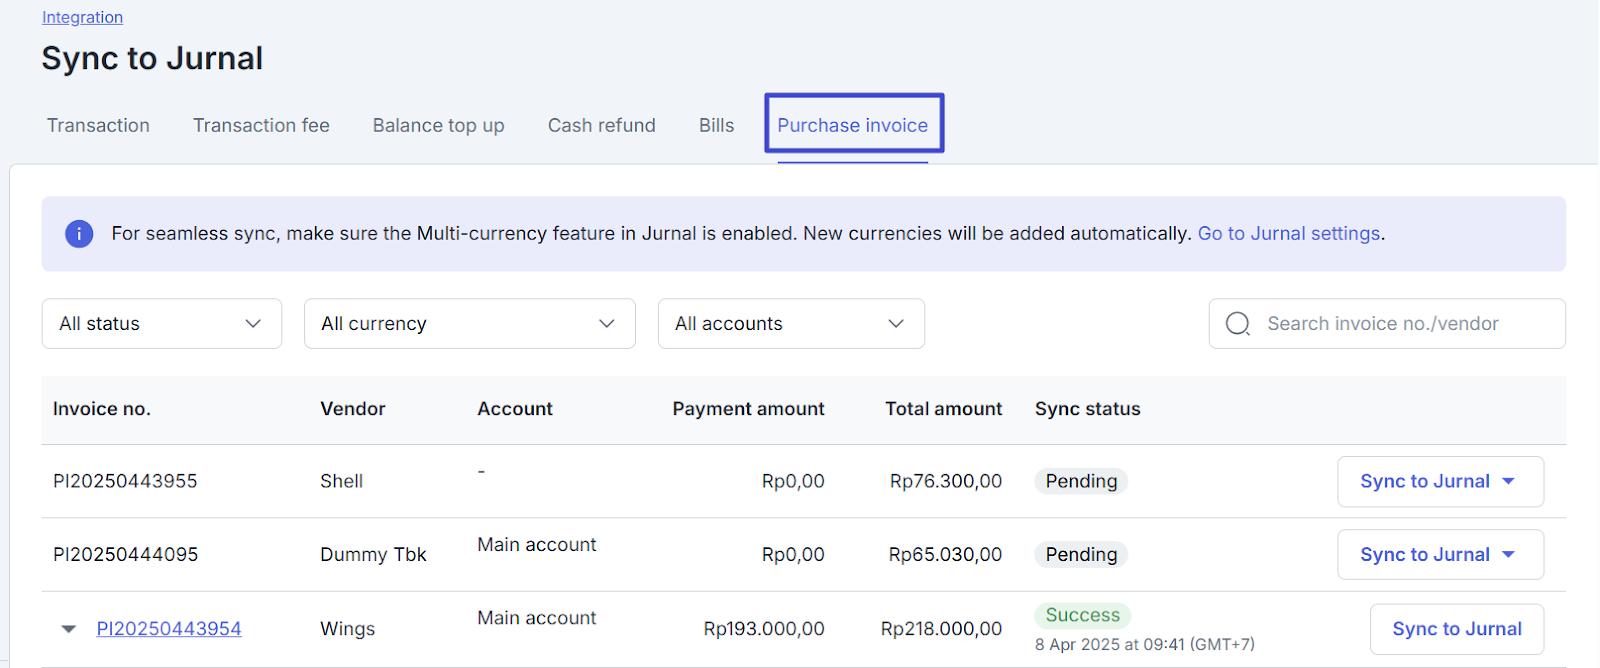The width and height of the screenshot is (1600, 668).
Task: Click the Pending status badge for Shell
Action: pos(1081,482)
